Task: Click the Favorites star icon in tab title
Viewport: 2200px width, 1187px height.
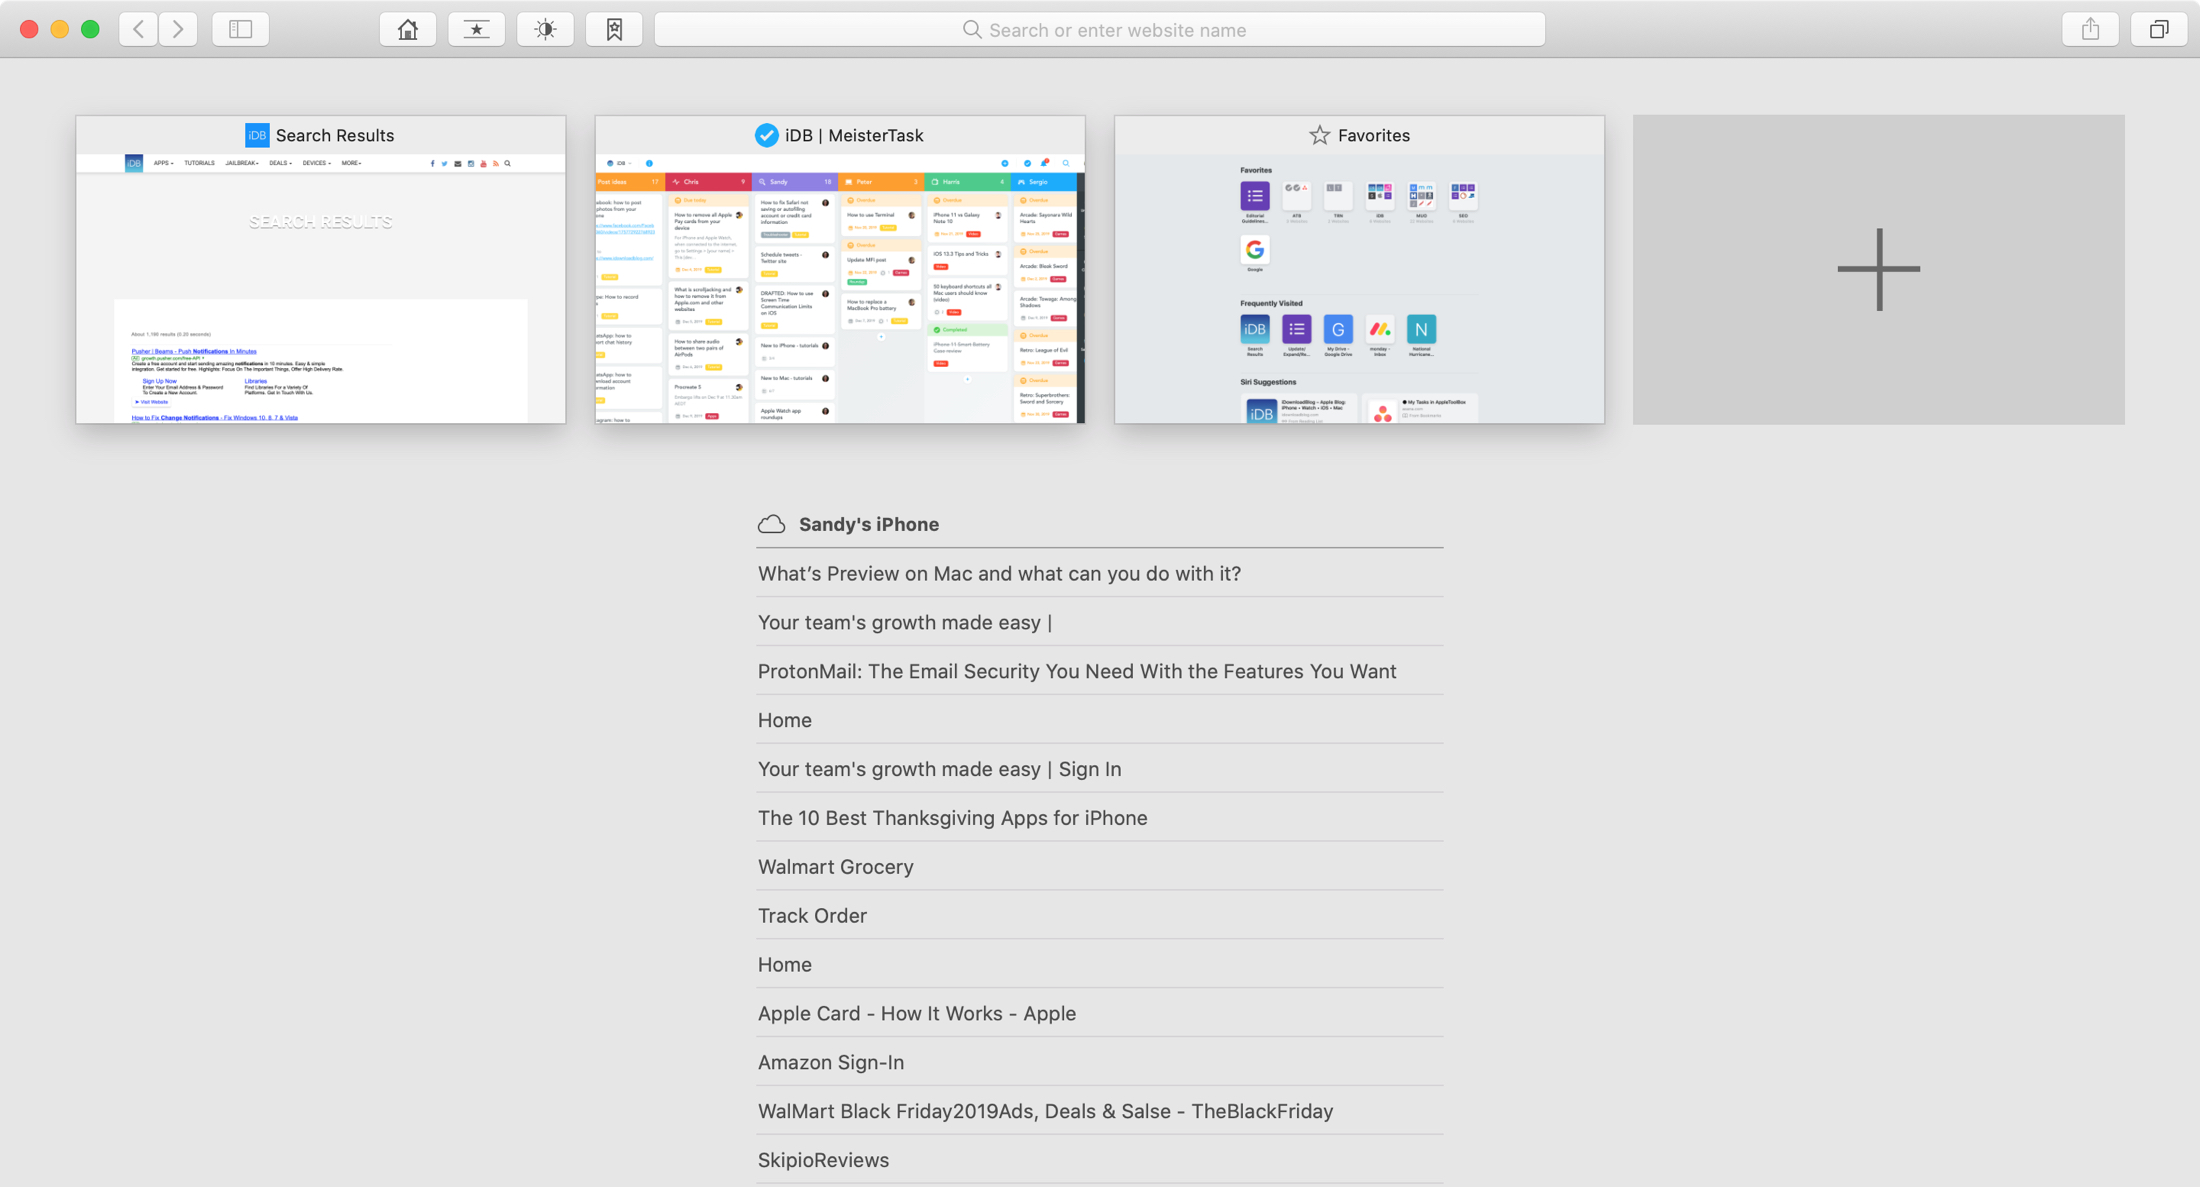Action: (x=1320, y=135)
